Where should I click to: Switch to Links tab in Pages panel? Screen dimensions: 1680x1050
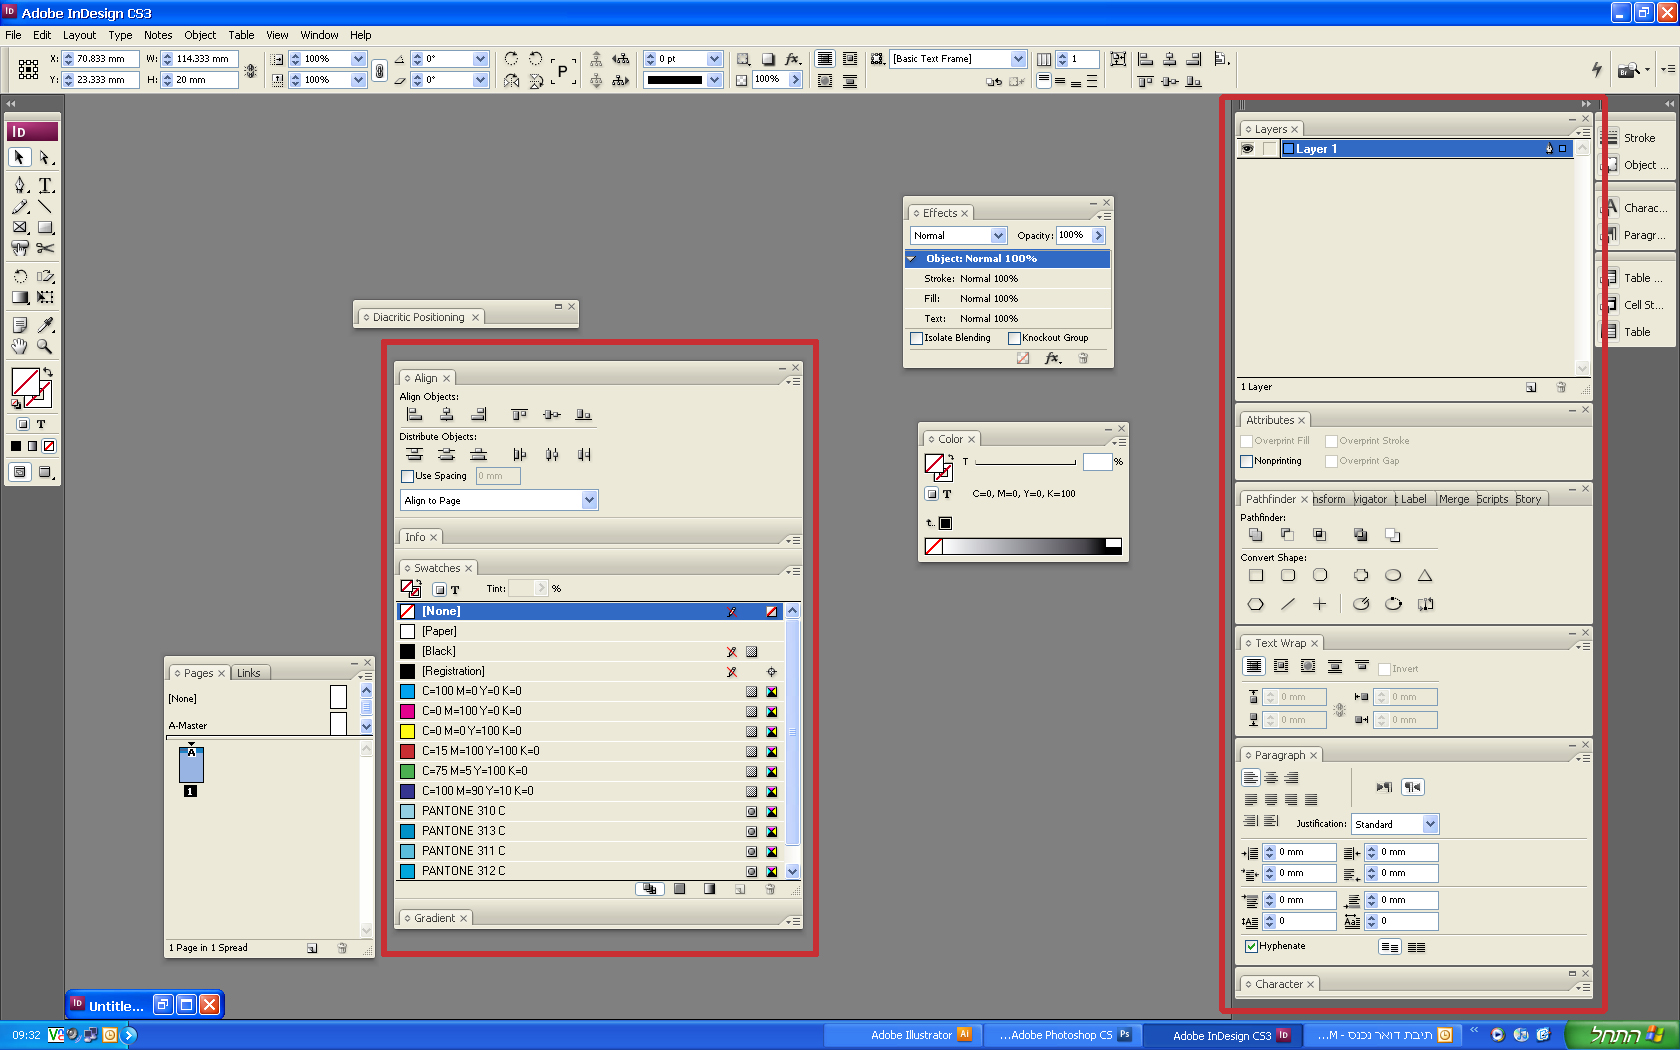click(249, 673)
